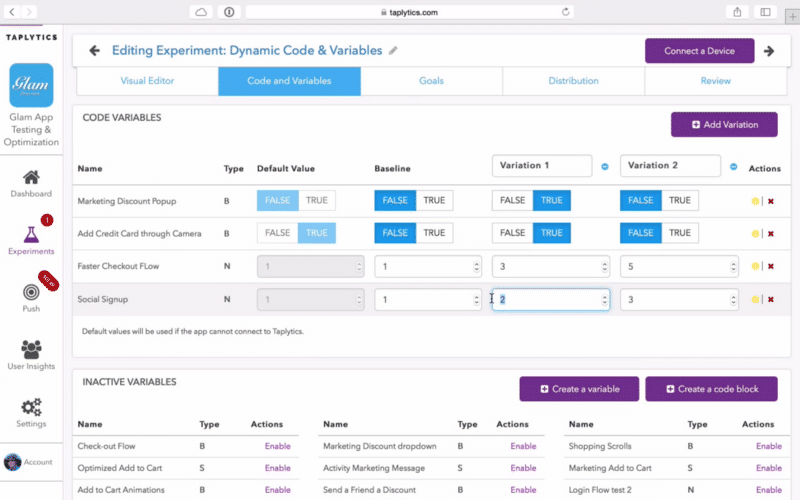Go back using the left arrow icon

point(95,50)
